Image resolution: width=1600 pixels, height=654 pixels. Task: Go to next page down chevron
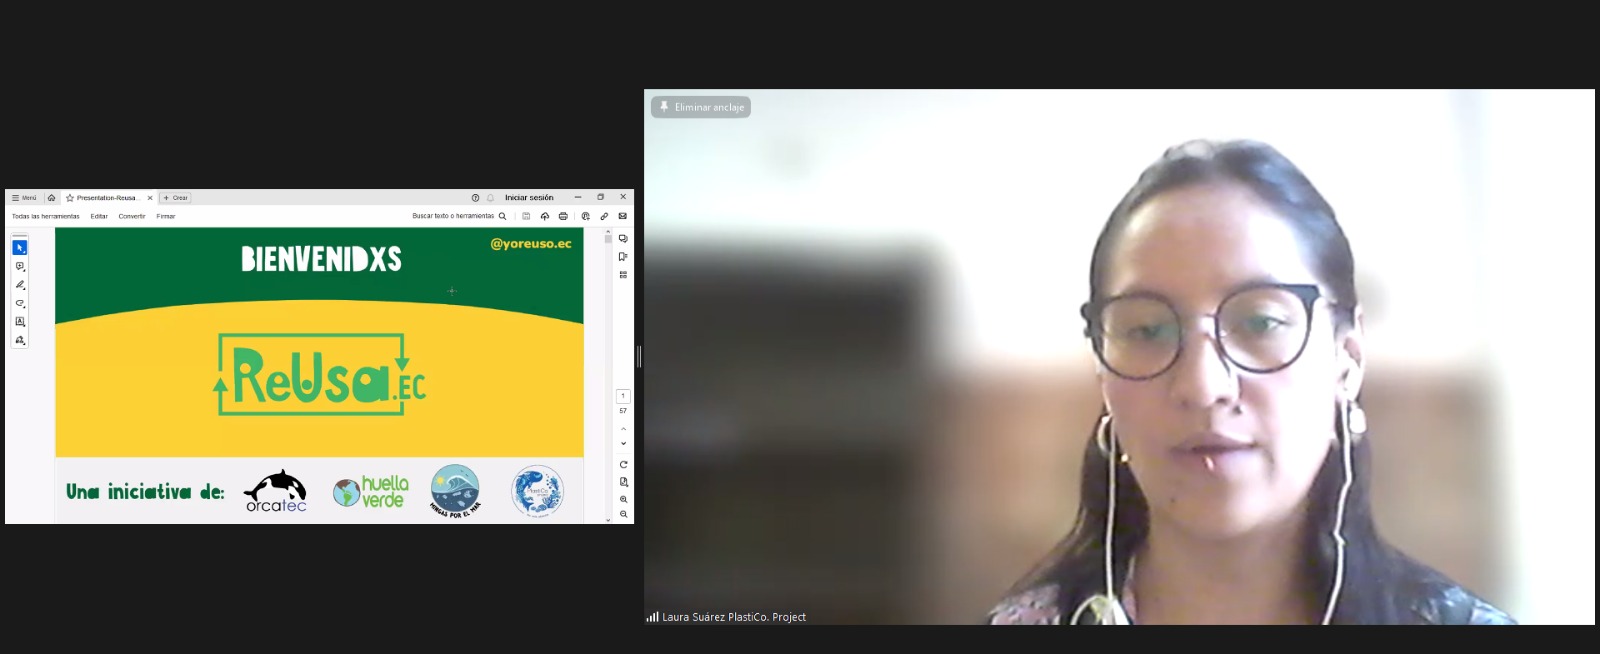(x=623, y=443)
